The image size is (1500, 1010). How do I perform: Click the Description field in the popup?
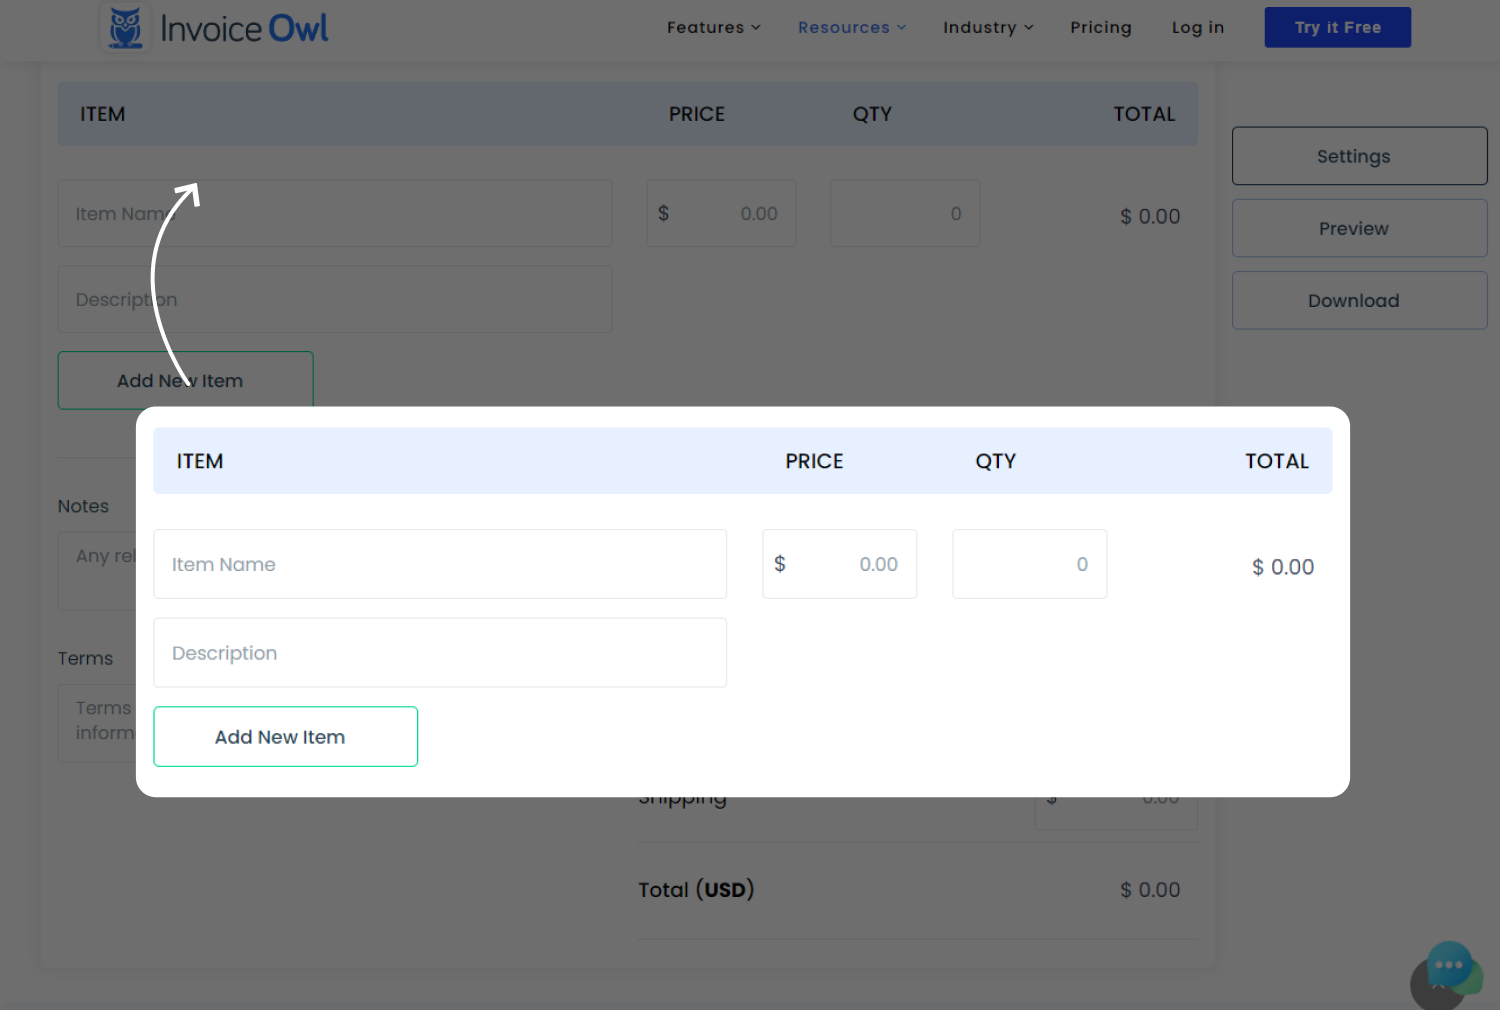pyautogui.click(x=440, y=652)
